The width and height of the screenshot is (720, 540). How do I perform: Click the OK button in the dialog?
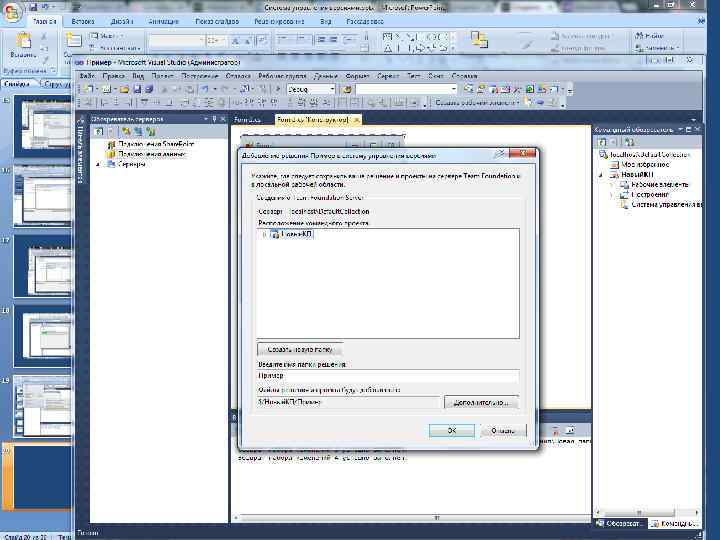(x=452, y=430)
